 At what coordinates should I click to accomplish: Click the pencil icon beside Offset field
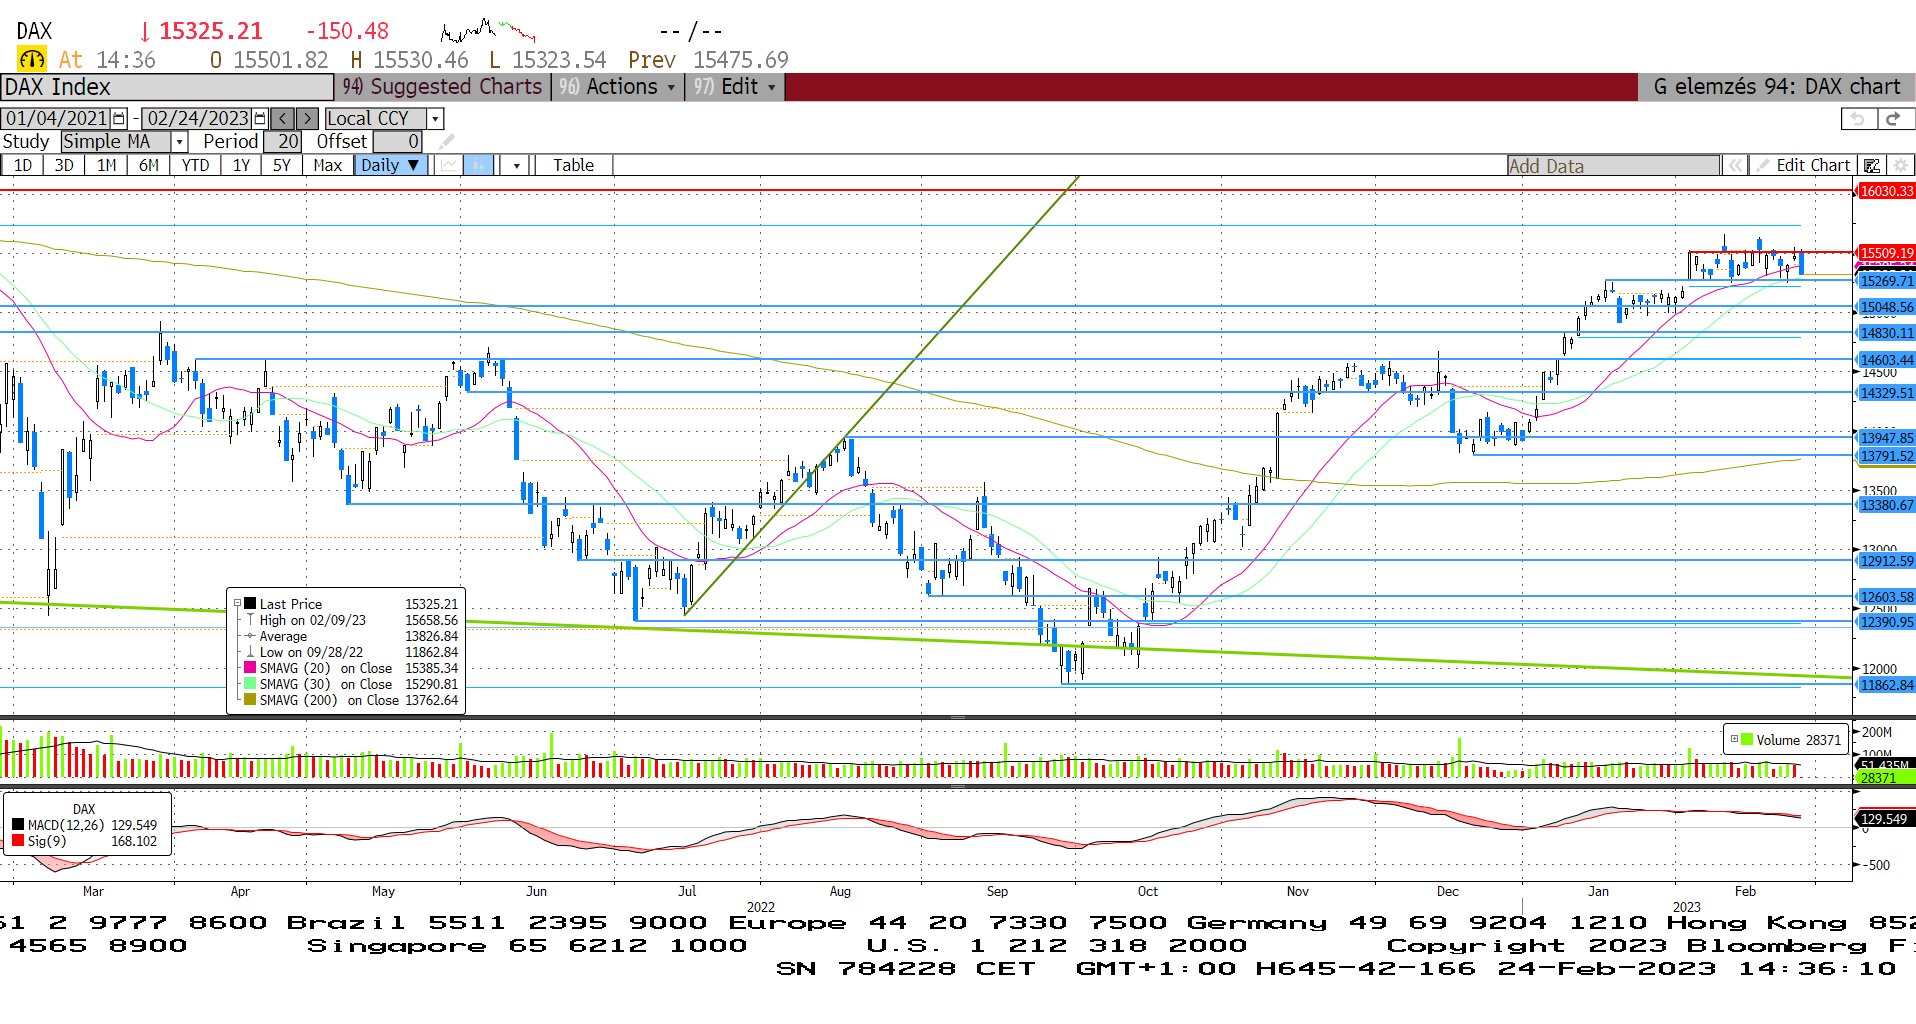[x=446, y=142]
